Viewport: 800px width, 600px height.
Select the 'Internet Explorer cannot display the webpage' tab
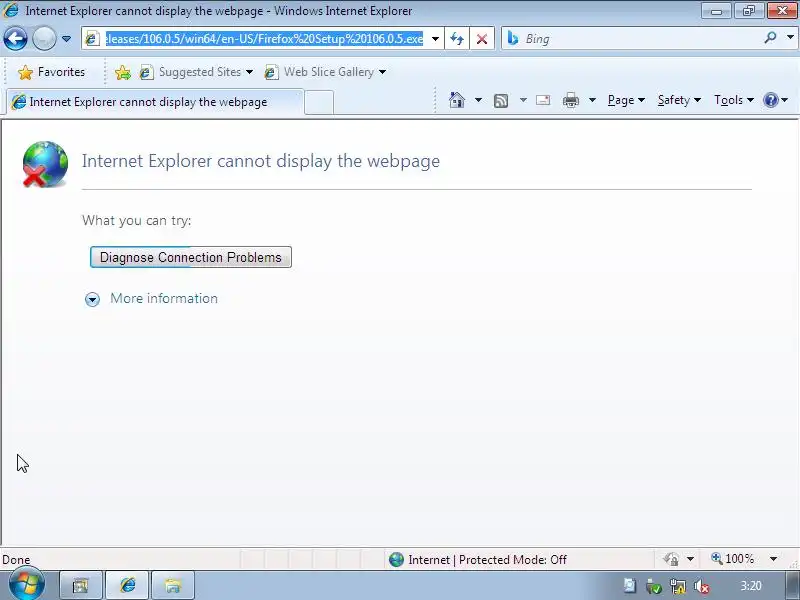(x=155, y=102)
